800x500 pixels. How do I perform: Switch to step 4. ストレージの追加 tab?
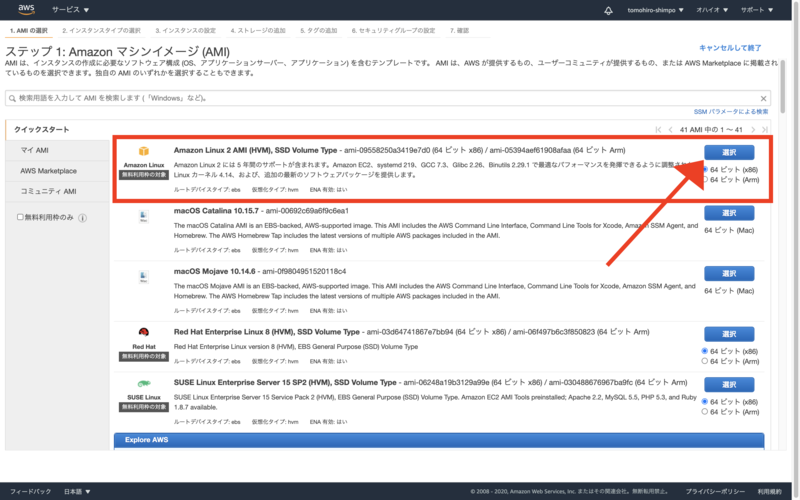258,31
